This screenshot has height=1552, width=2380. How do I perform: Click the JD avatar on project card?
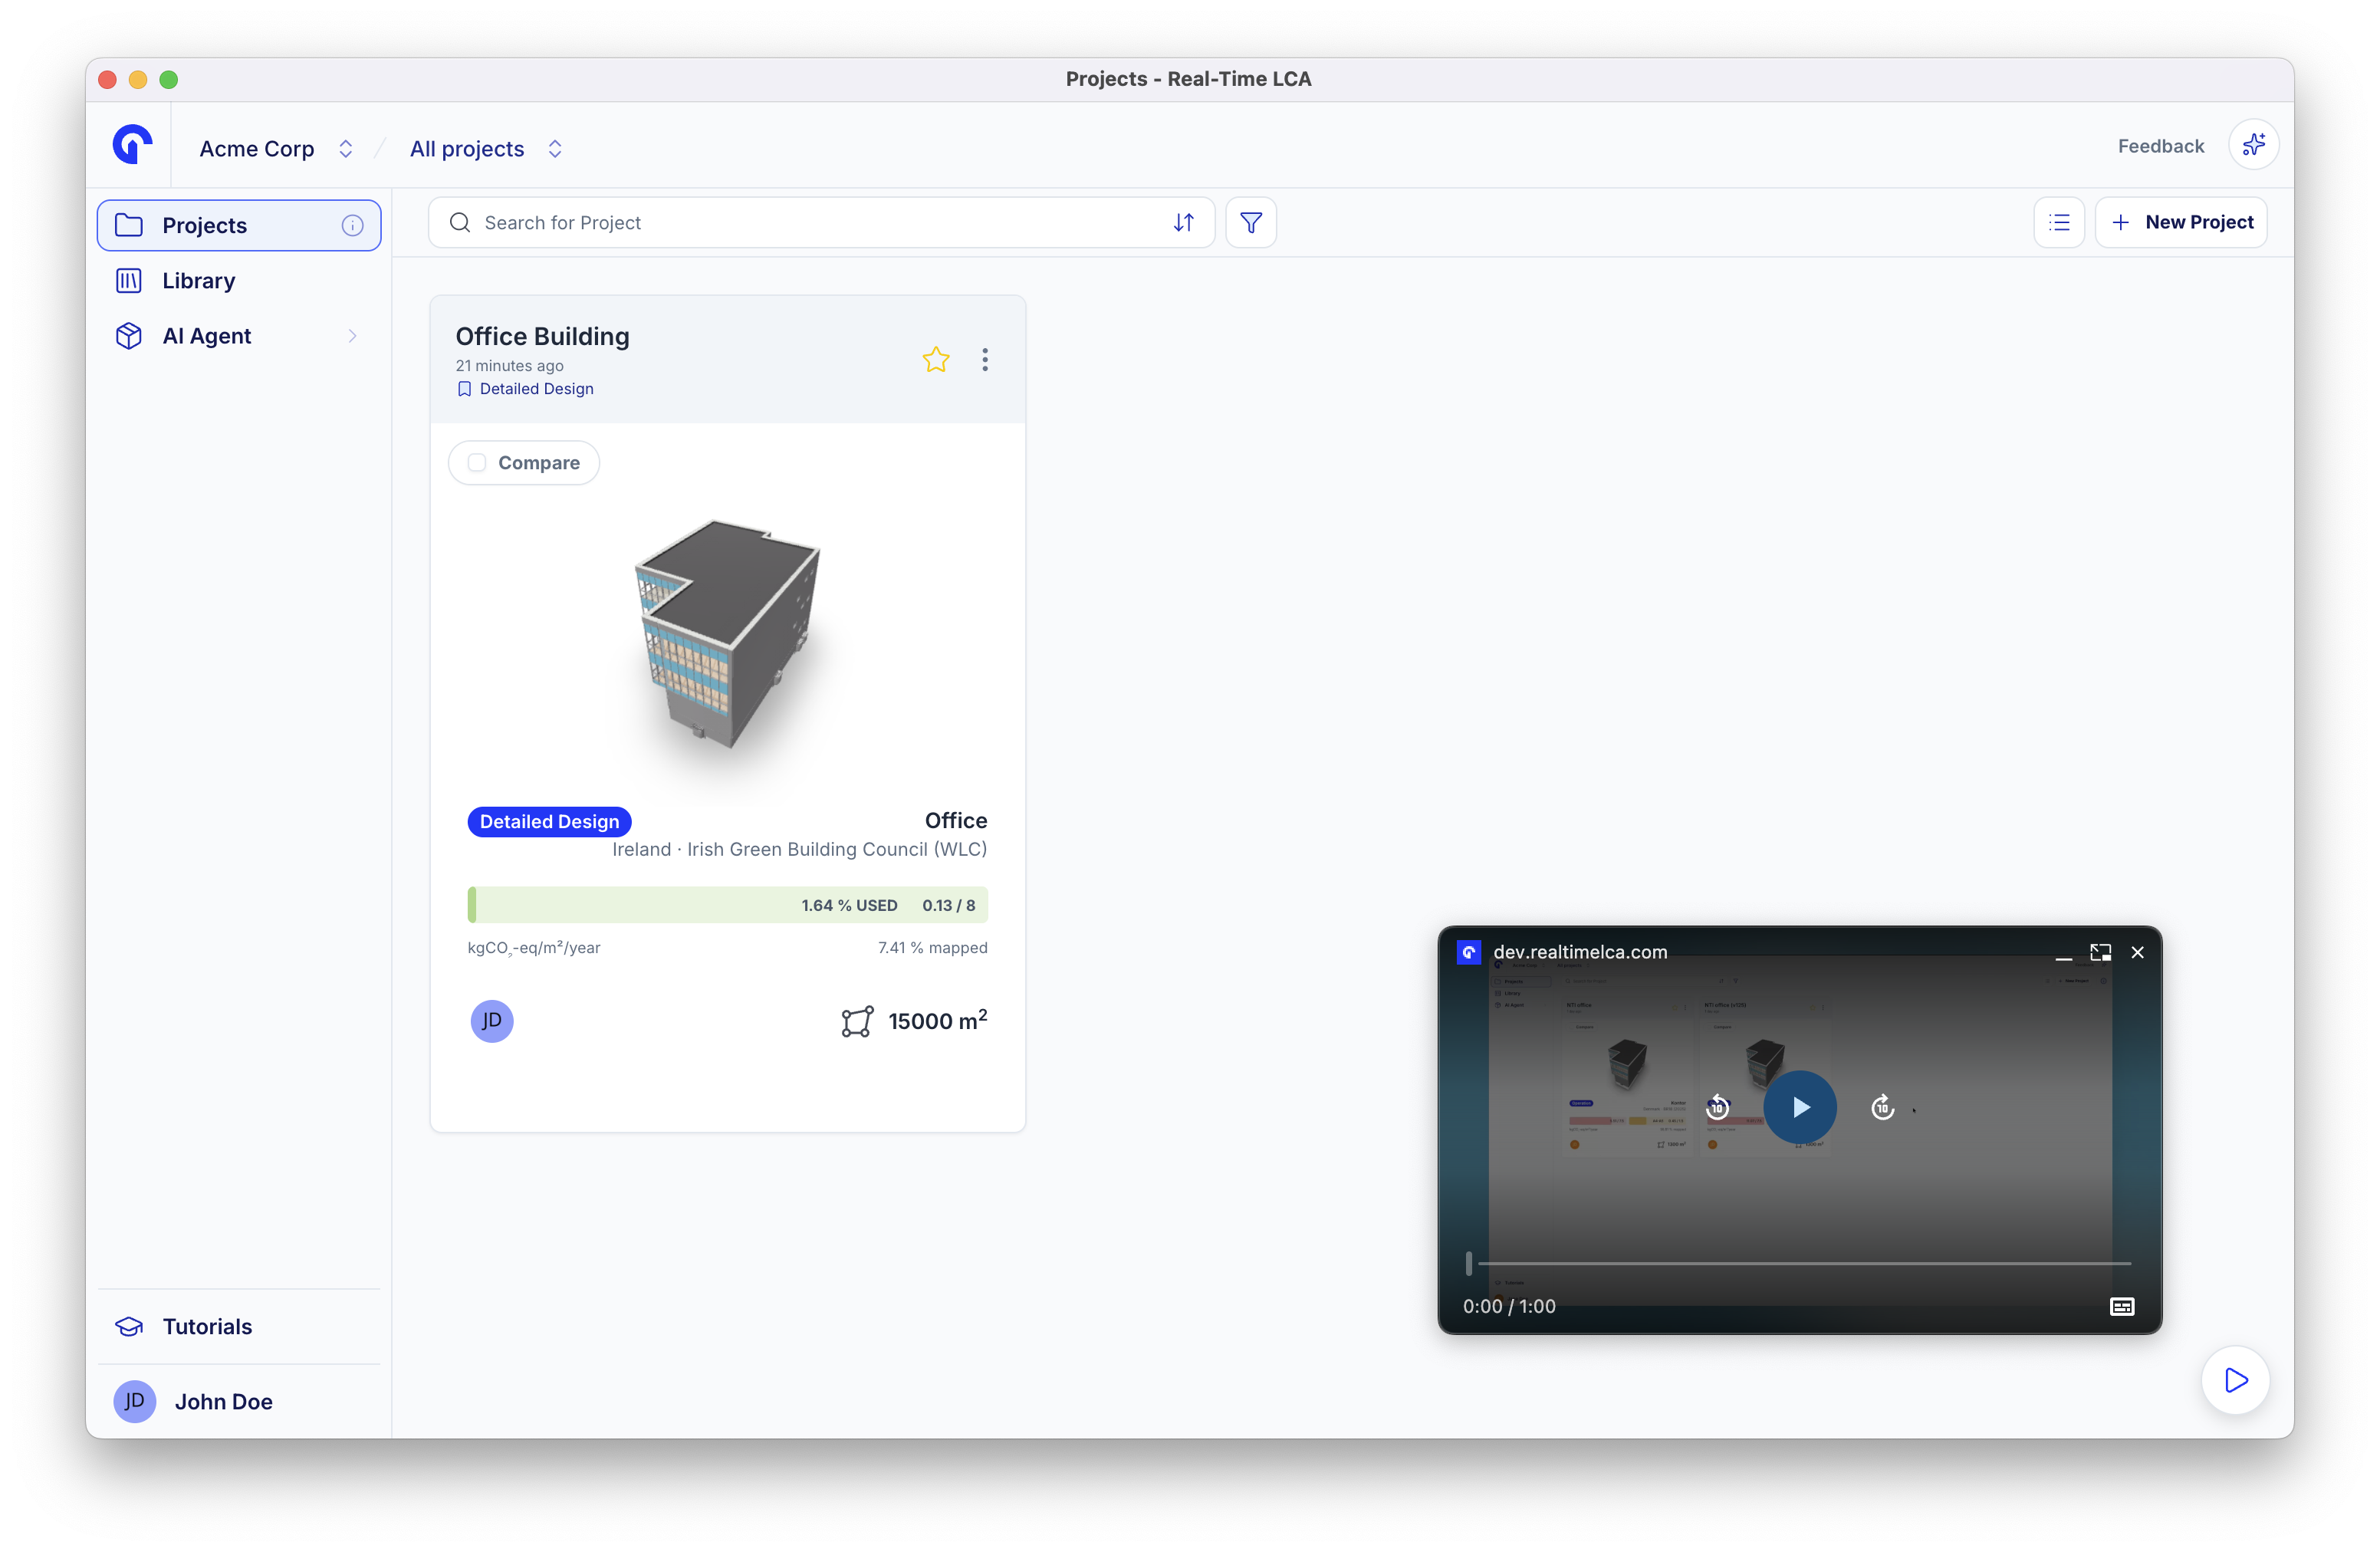coord(492,1021)
